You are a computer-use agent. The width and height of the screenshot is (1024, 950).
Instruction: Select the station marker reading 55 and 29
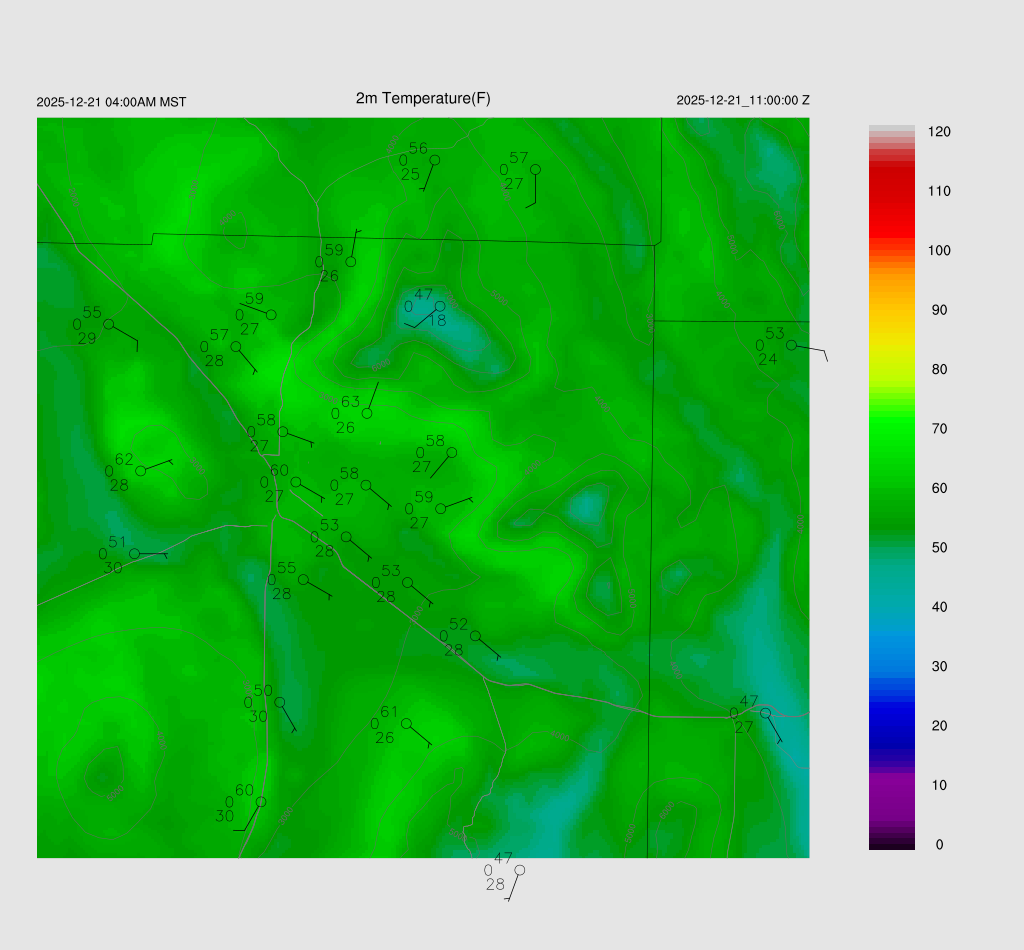[109, 324]
